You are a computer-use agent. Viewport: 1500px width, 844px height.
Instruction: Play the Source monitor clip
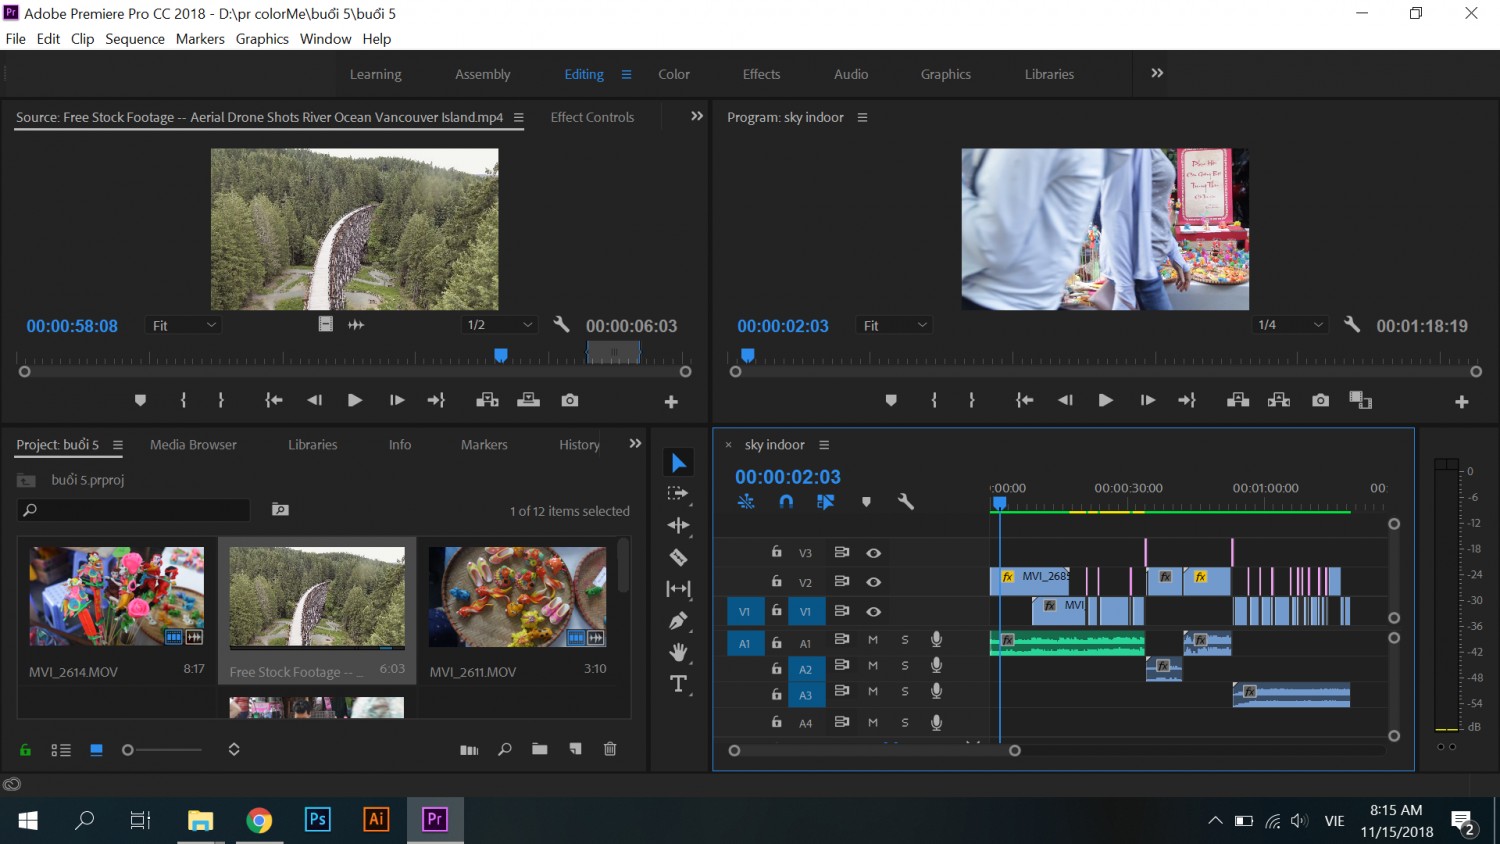[354, 400]
